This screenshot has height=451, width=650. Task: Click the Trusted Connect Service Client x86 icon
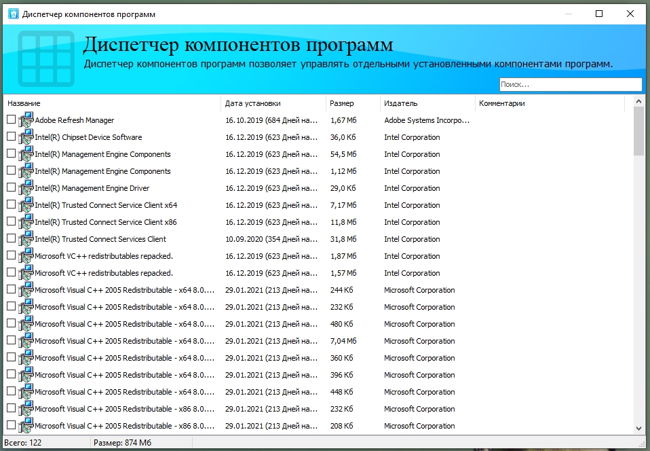pos(26,222)
